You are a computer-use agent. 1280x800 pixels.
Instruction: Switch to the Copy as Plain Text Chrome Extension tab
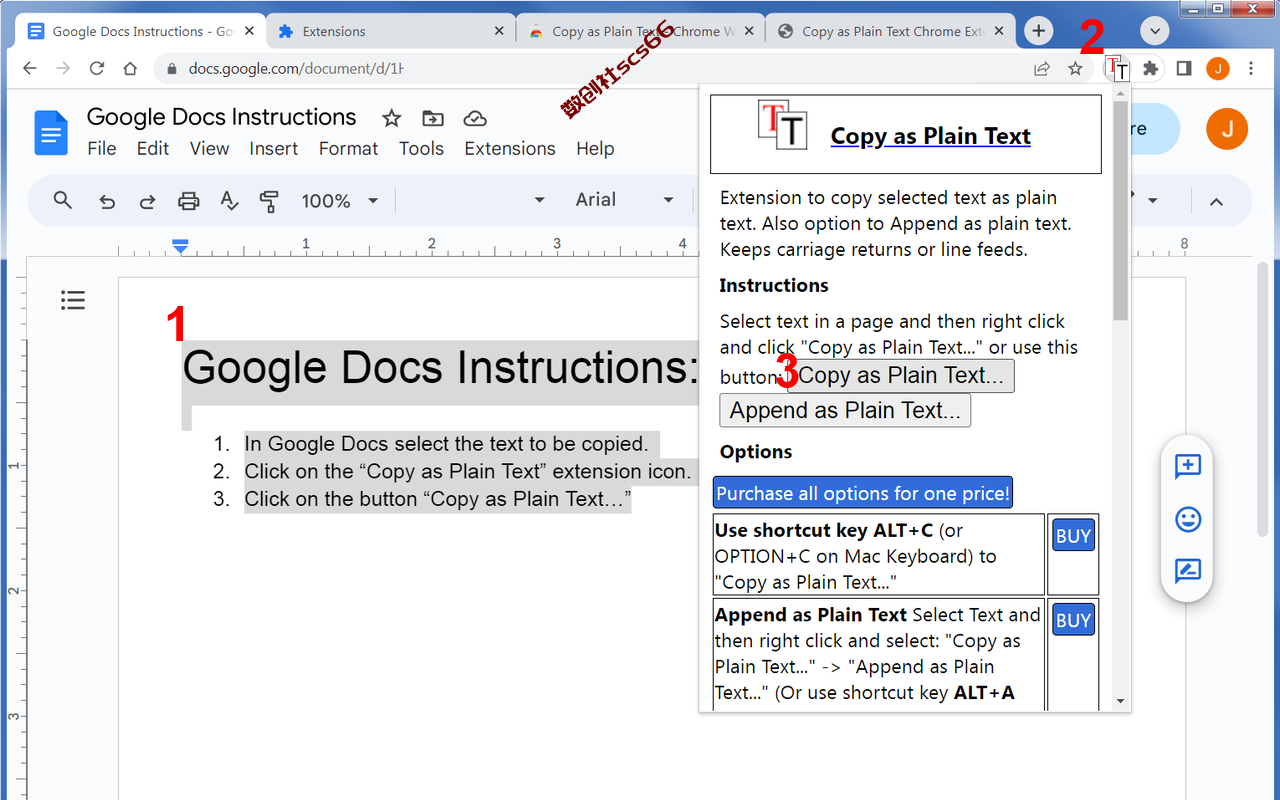[x=890, y=31]
